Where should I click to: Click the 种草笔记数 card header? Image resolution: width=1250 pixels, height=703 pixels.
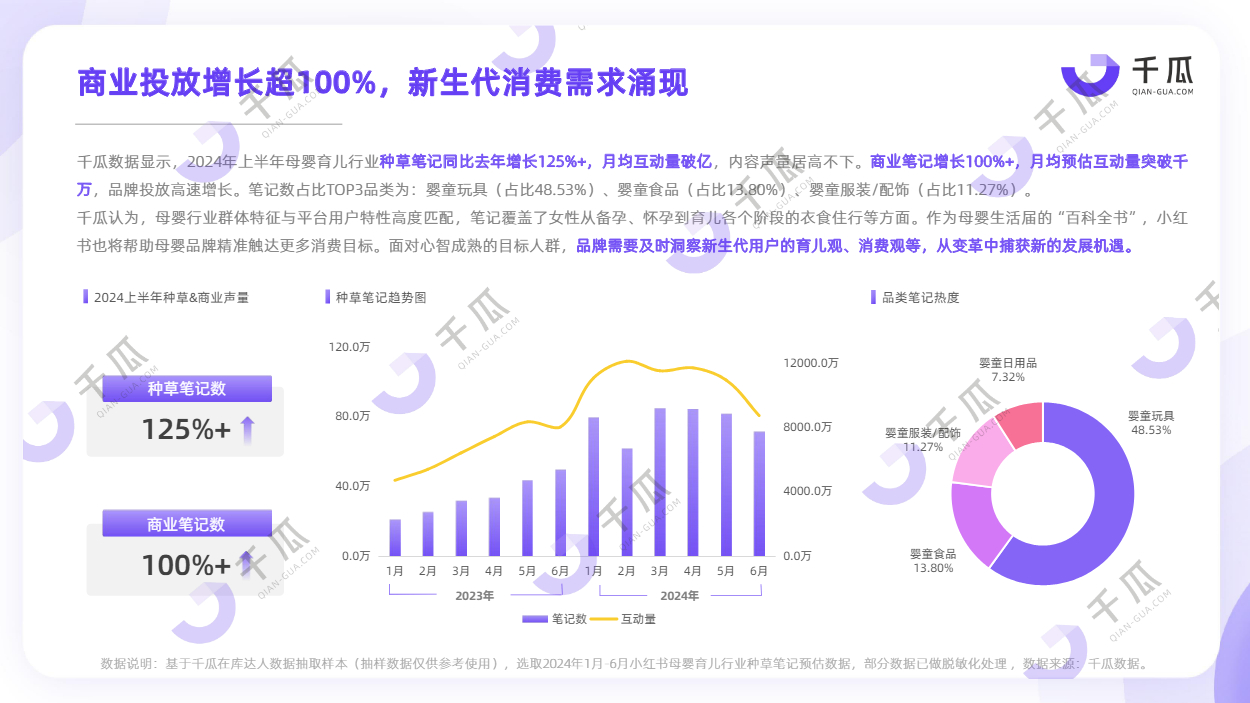186,389
